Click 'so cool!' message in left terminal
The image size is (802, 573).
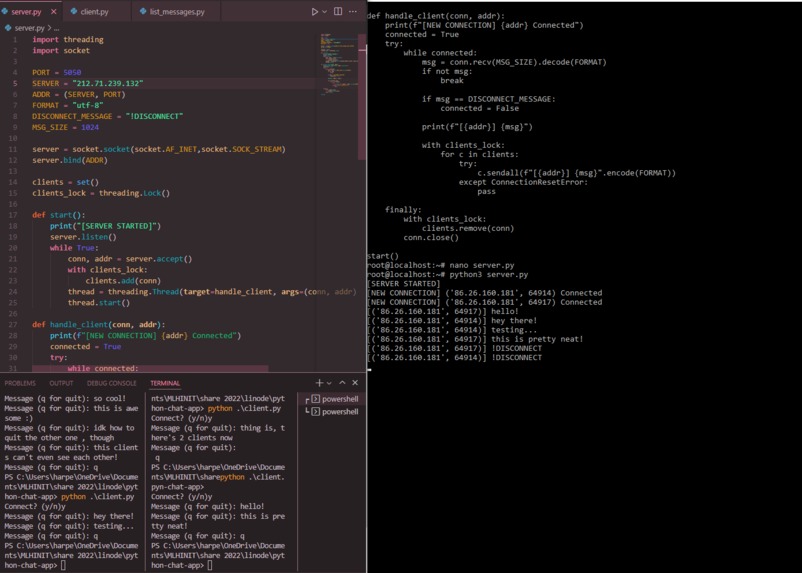109,399
